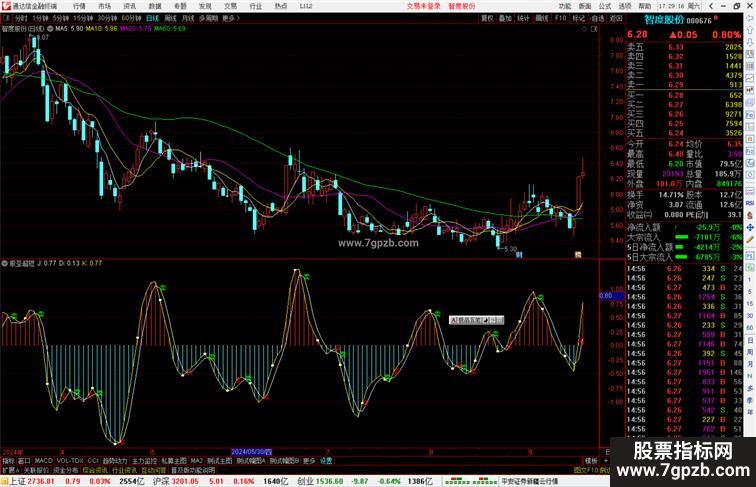This screenshot has width=756, height=487.
Task: Click the 上证 index in status bar
Action: (x=17, y=481)
